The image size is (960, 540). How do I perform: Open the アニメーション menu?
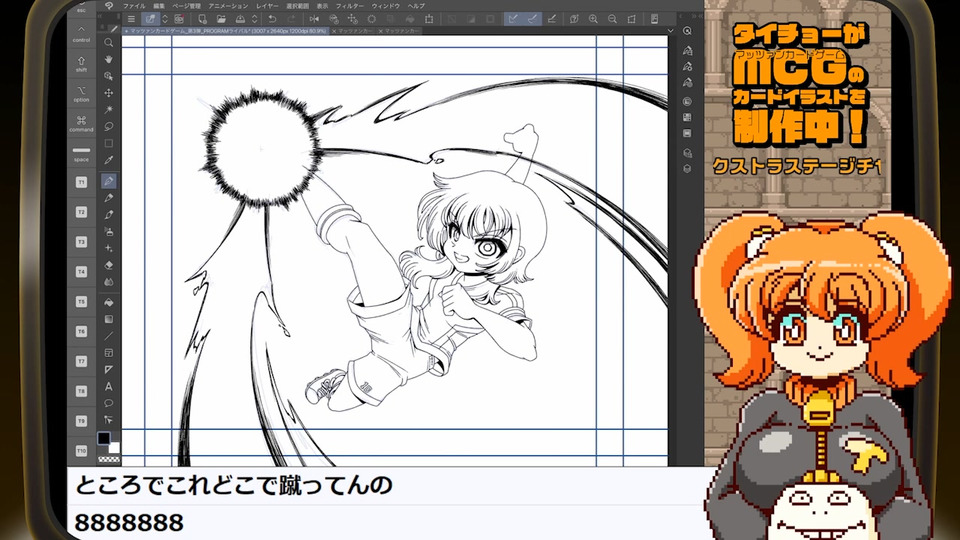(228, 6)
